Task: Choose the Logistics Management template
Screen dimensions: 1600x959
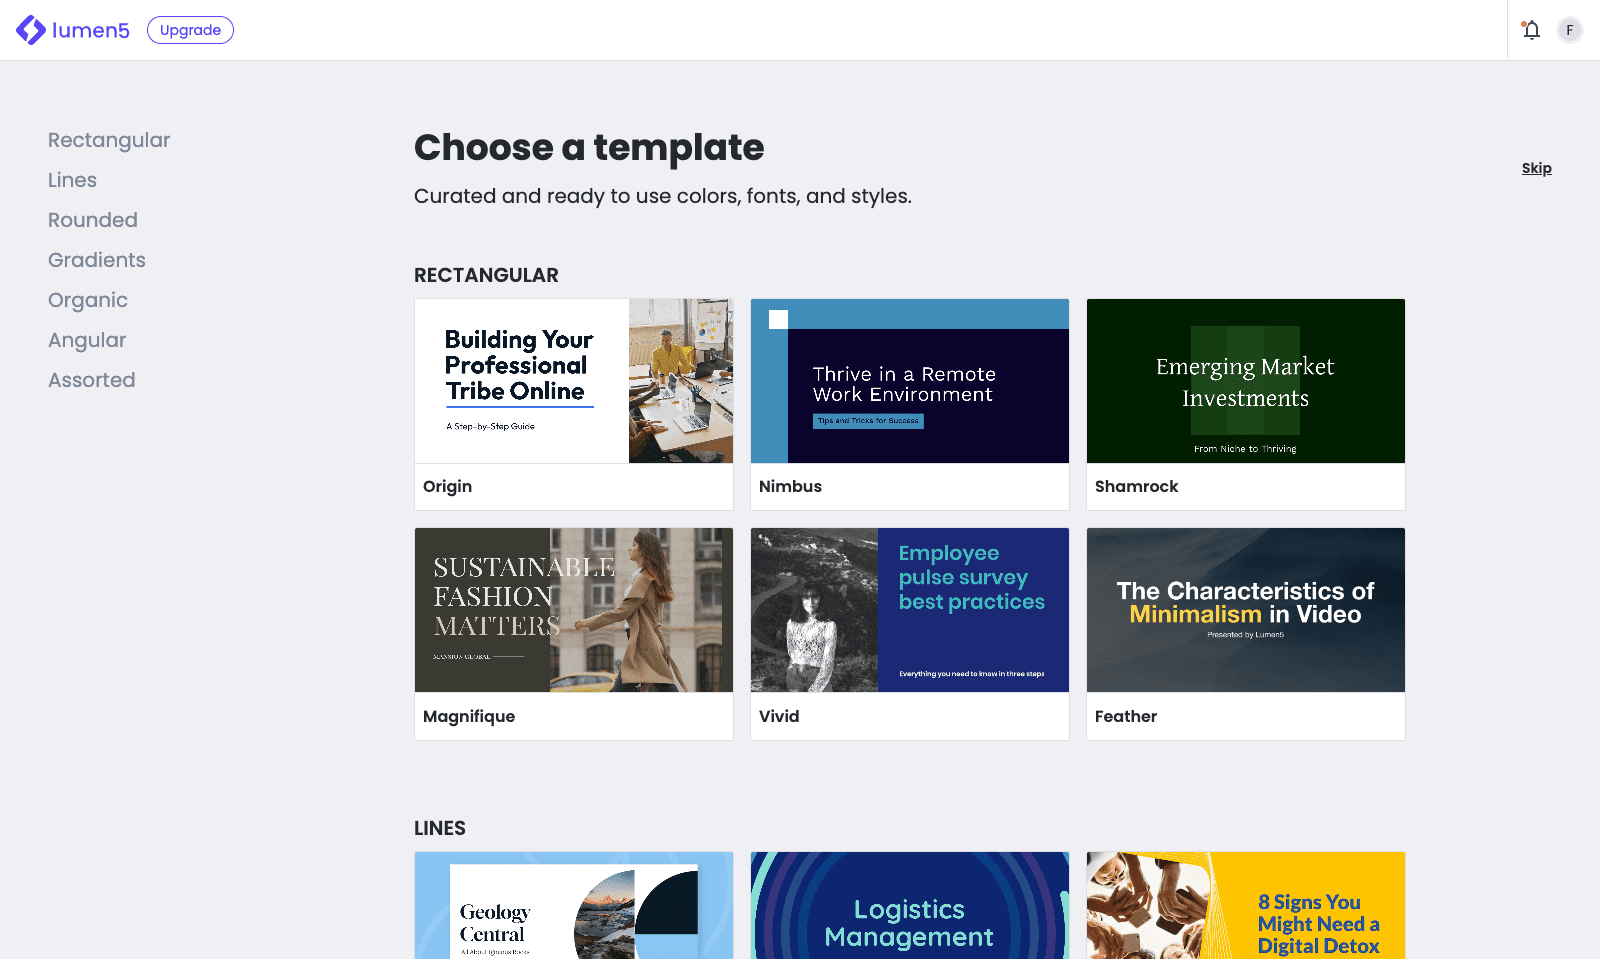Action: pos(910,906)
